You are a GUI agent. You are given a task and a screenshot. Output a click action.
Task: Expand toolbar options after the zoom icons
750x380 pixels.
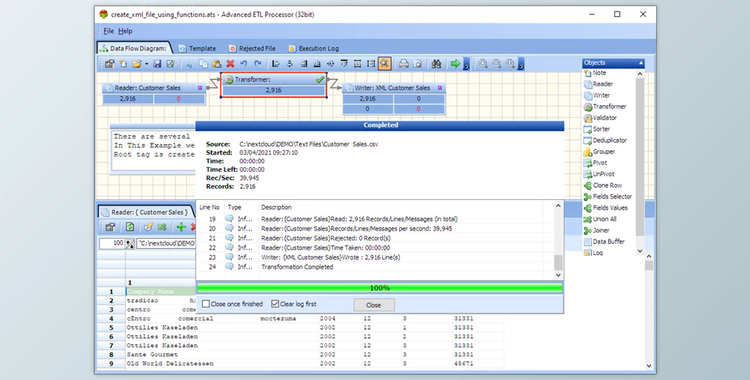[521, 64]
